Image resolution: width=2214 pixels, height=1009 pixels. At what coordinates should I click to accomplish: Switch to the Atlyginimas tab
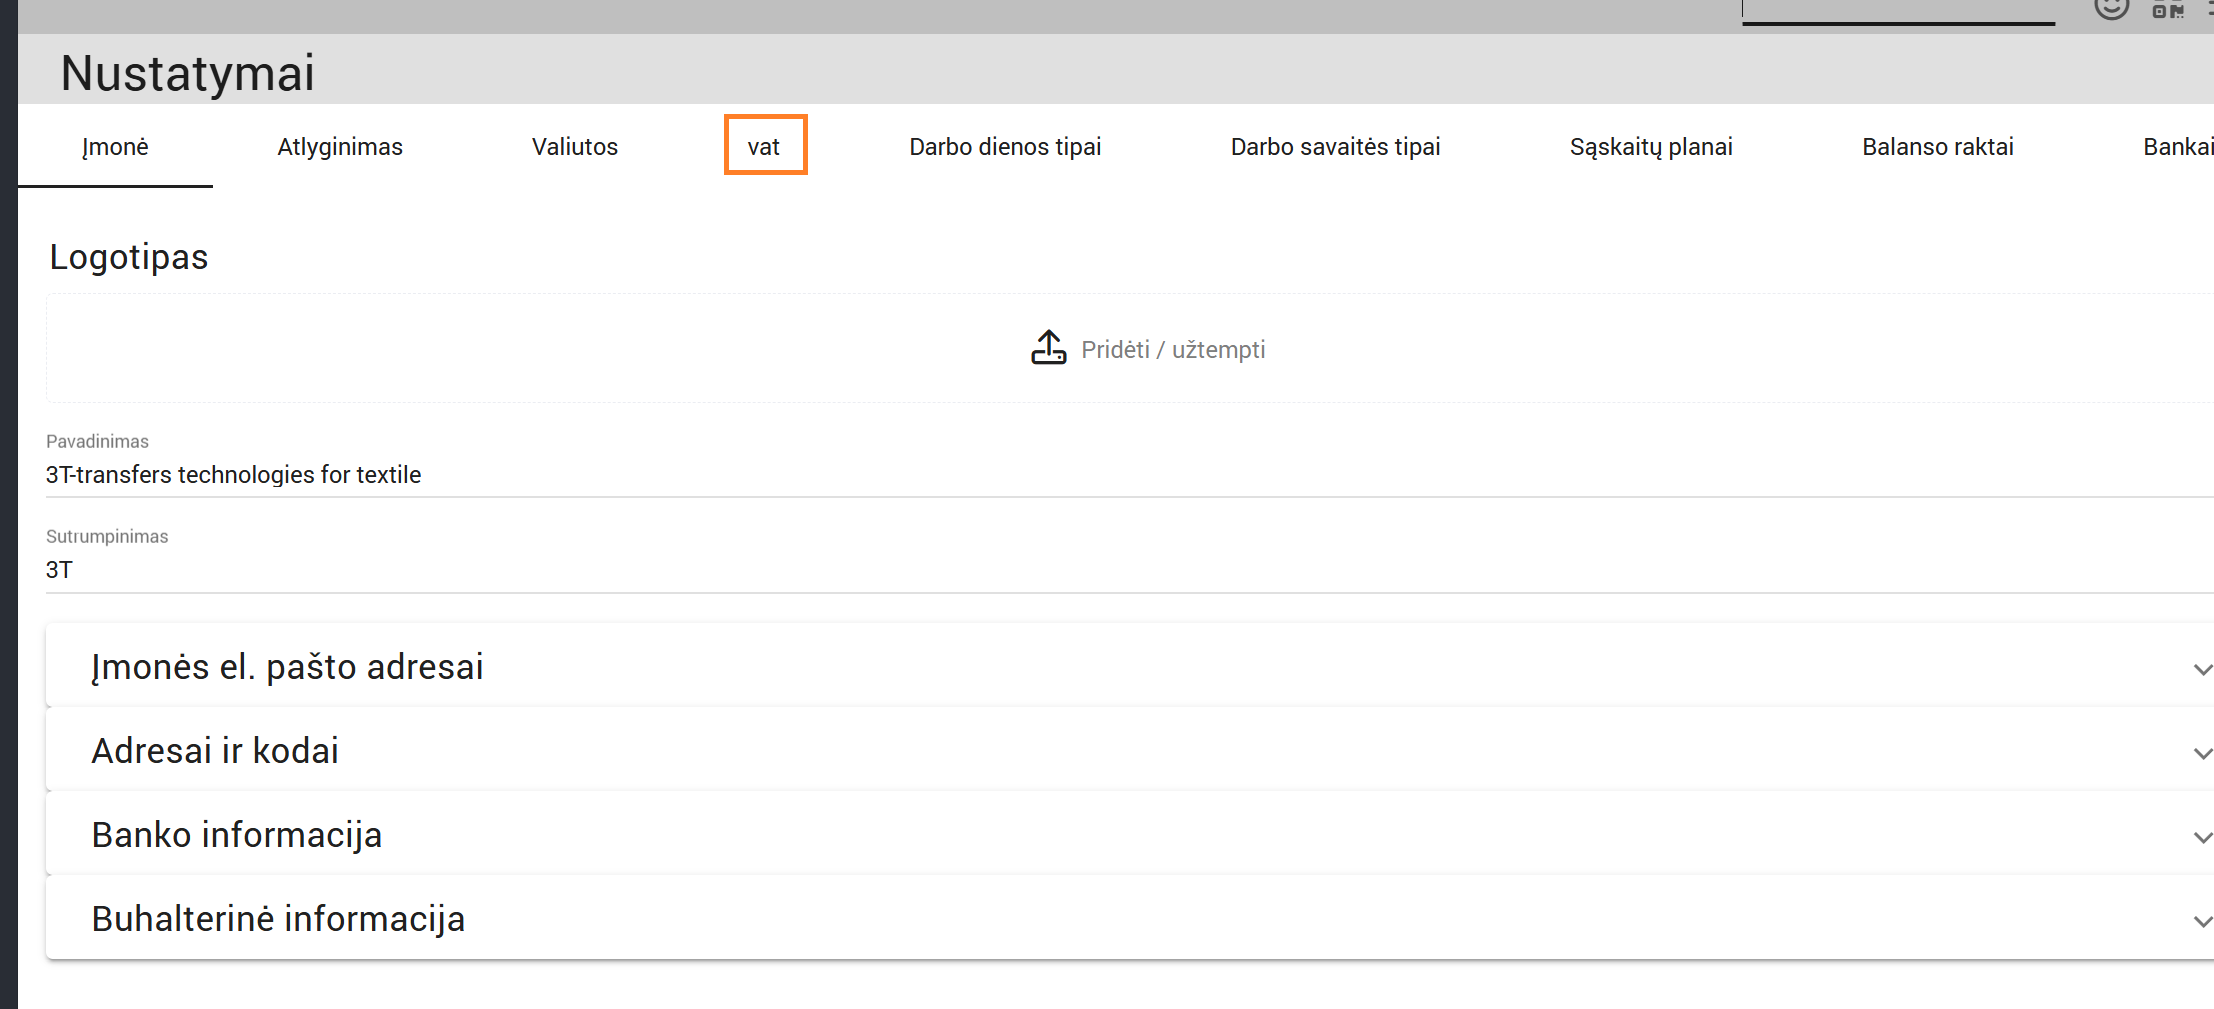[340, 147]
